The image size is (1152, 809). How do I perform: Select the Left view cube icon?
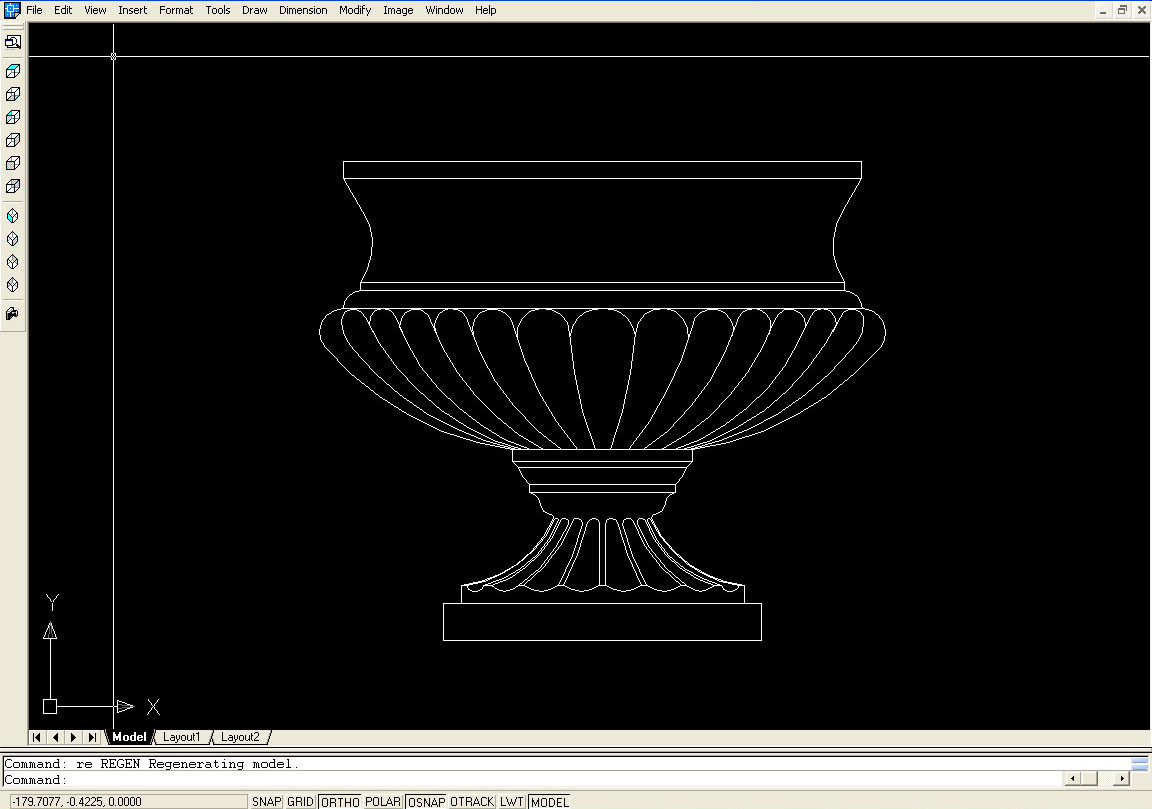13,117
